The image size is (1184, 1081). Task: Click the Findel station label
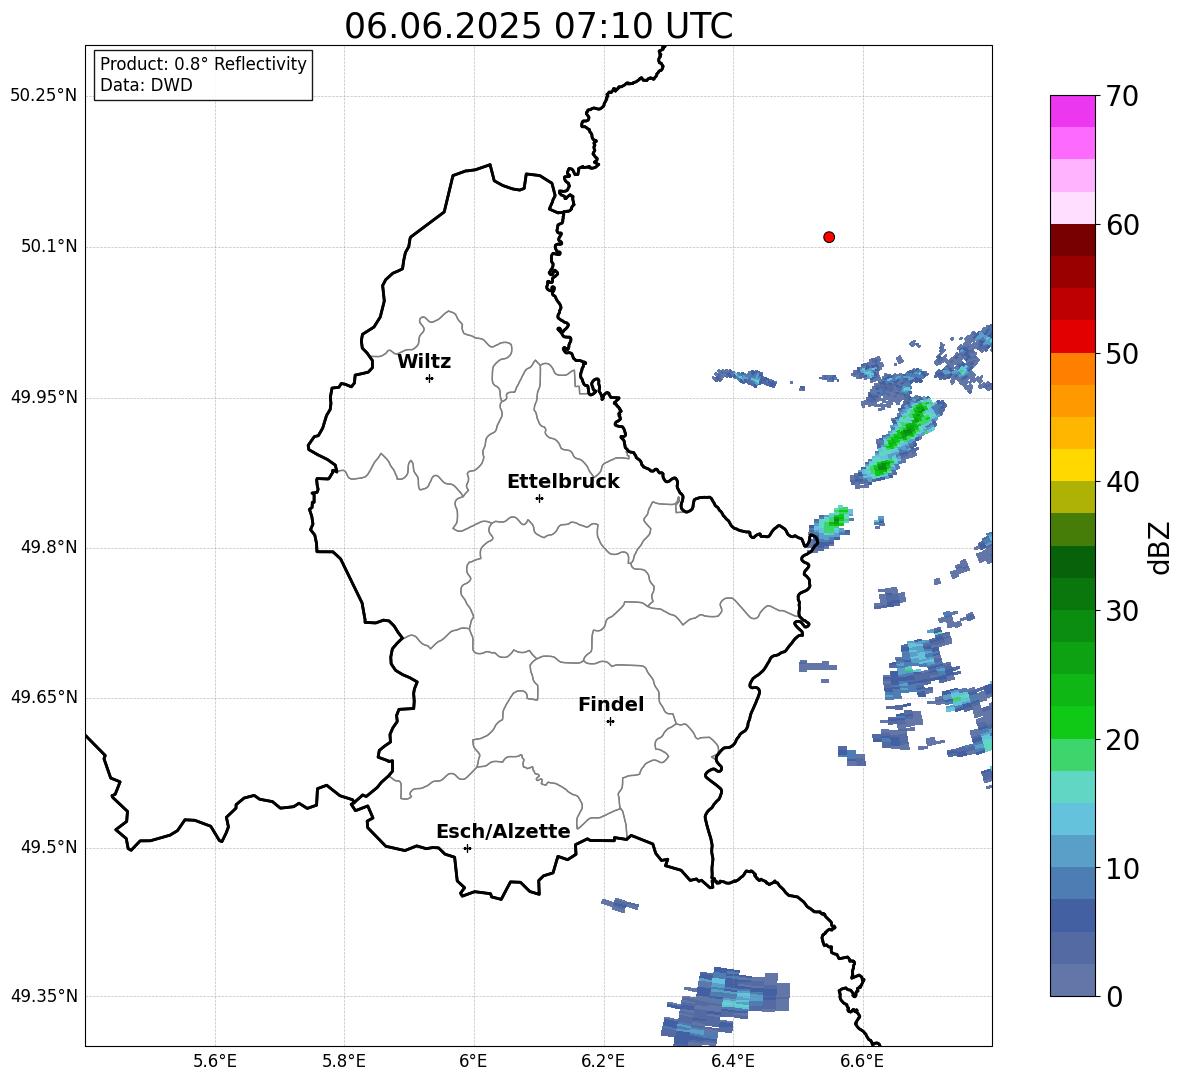[611, 704]
